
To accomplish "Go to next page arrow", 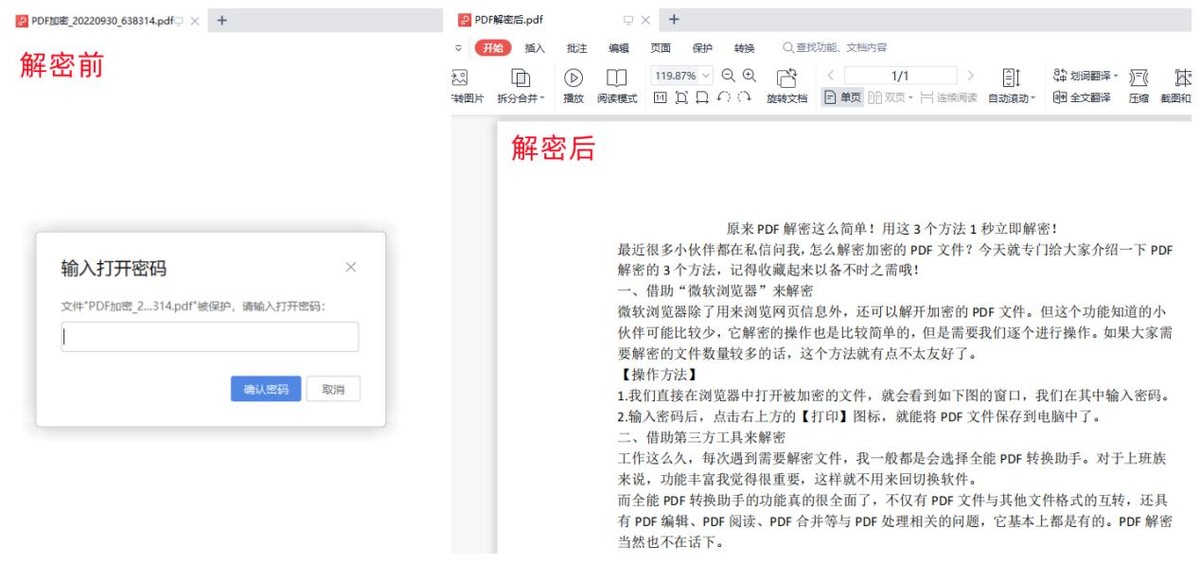I will pyautogui.click(x=969, y=76).
